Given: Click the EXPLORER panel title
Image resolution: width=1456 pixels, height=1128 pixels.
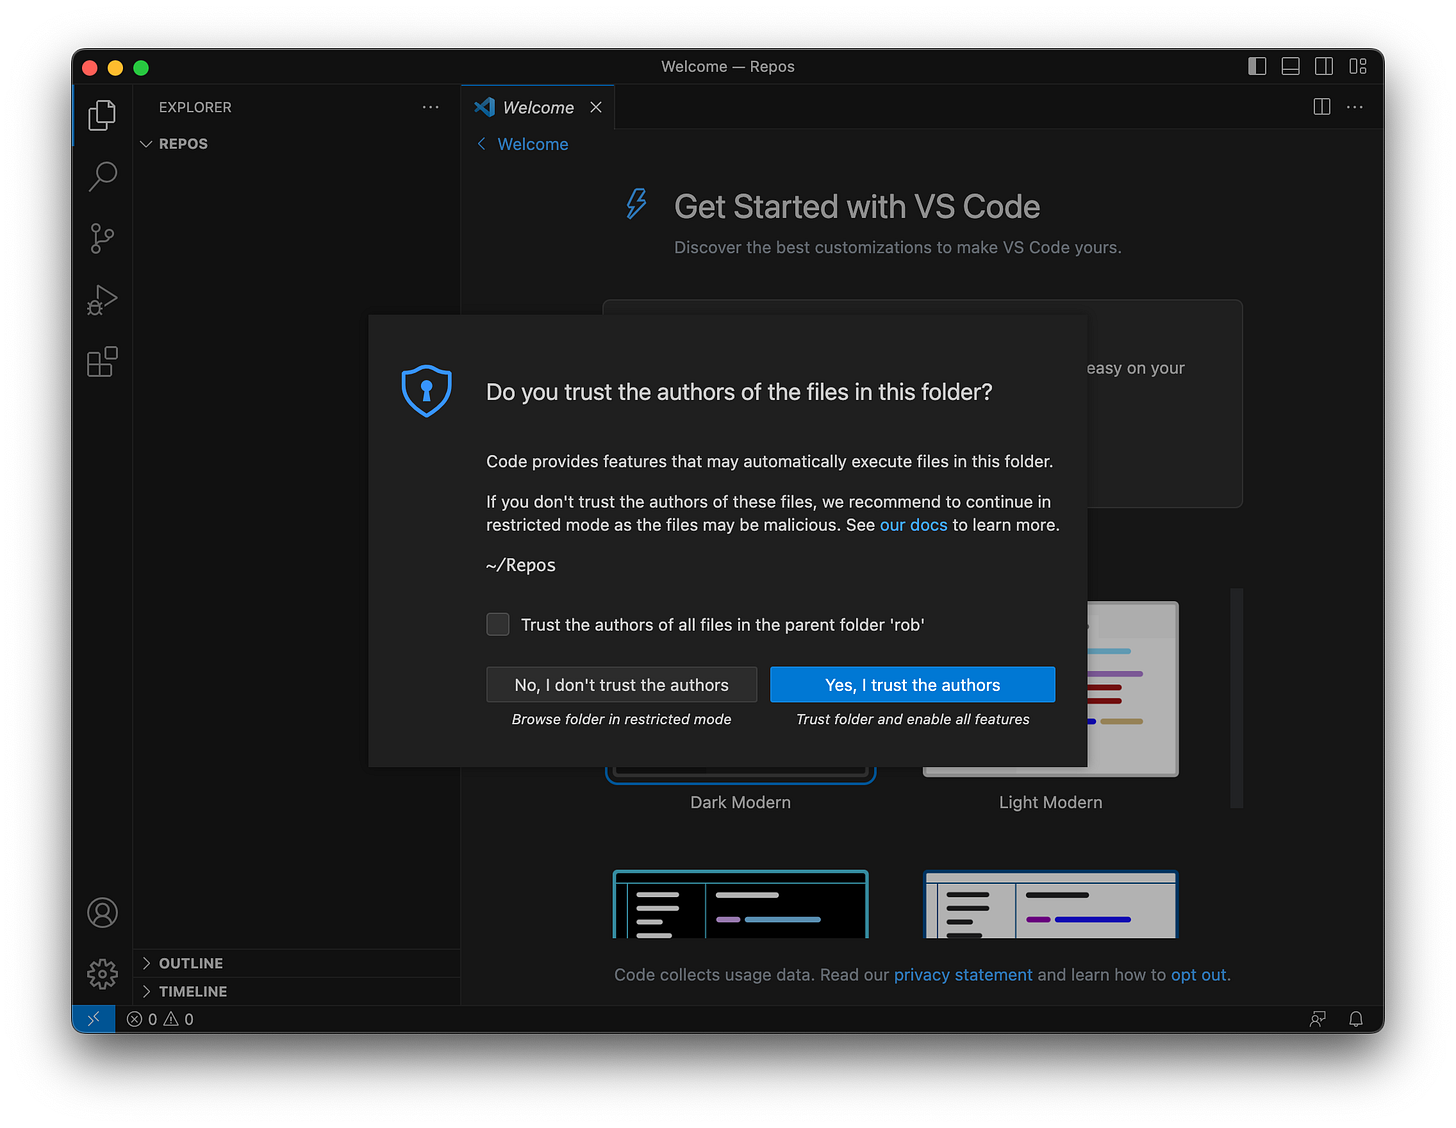Looking at the screenshot, I should (195, 107).
